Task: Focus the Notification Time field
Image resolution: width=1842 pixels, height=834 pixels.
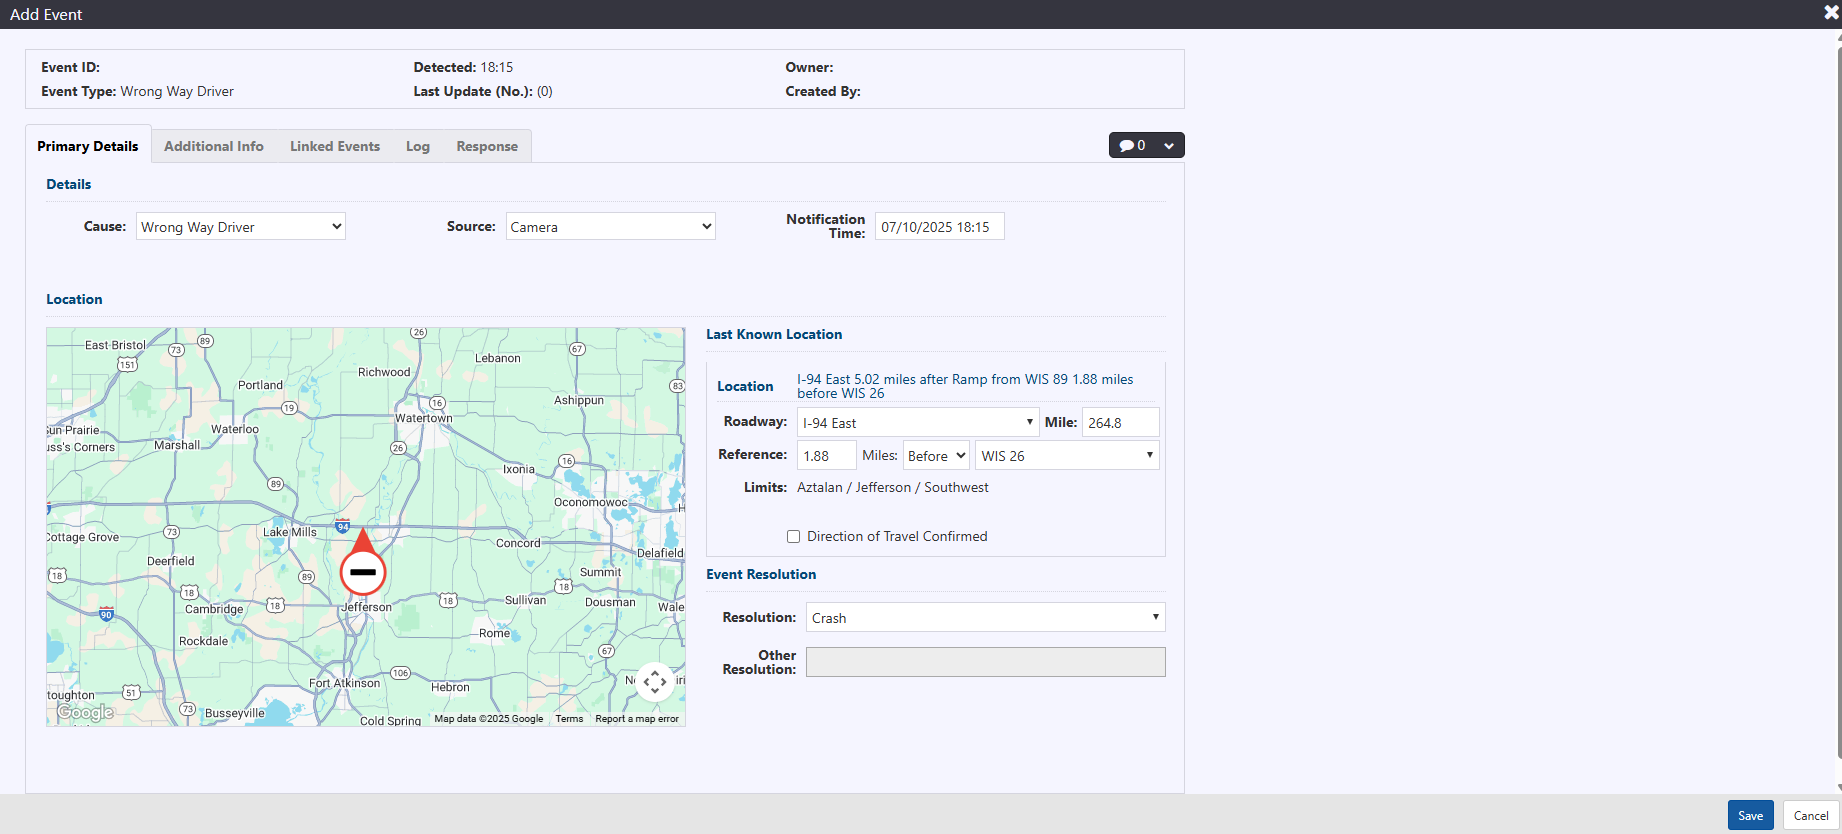Action: click(x=939, y=227)
